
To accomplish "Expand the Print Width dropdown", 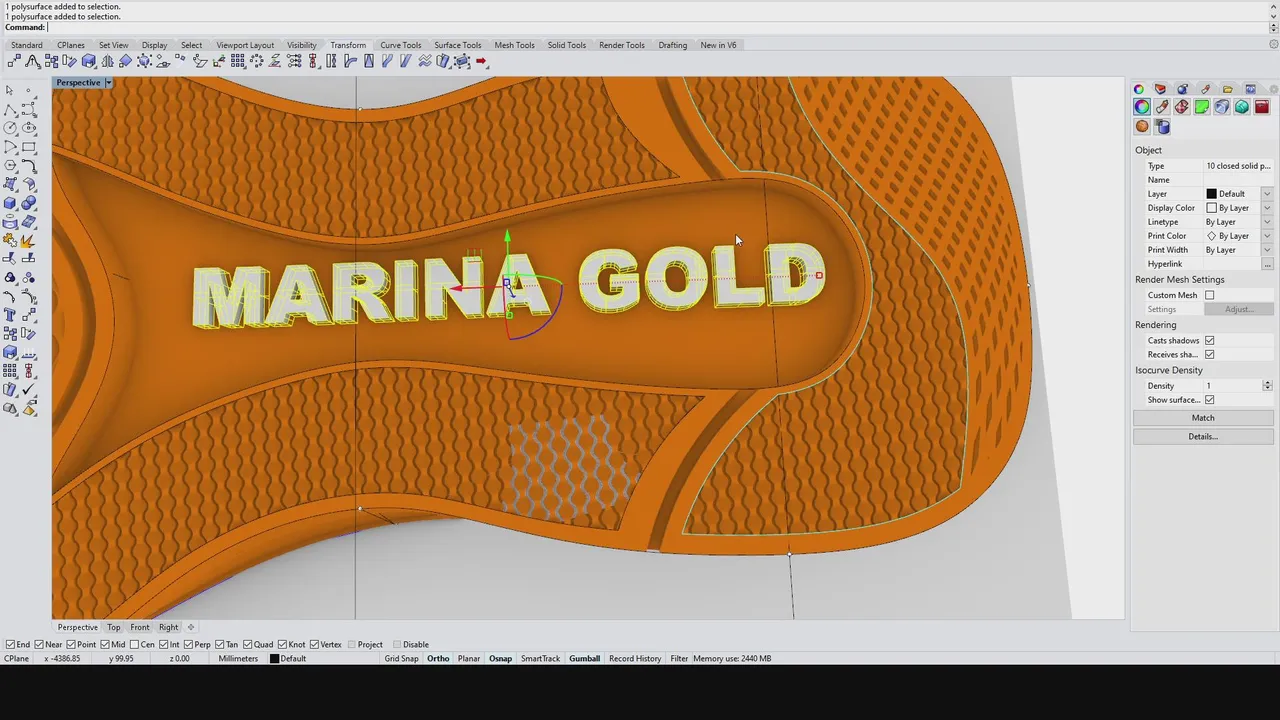I will click(x=1267, y=250).
